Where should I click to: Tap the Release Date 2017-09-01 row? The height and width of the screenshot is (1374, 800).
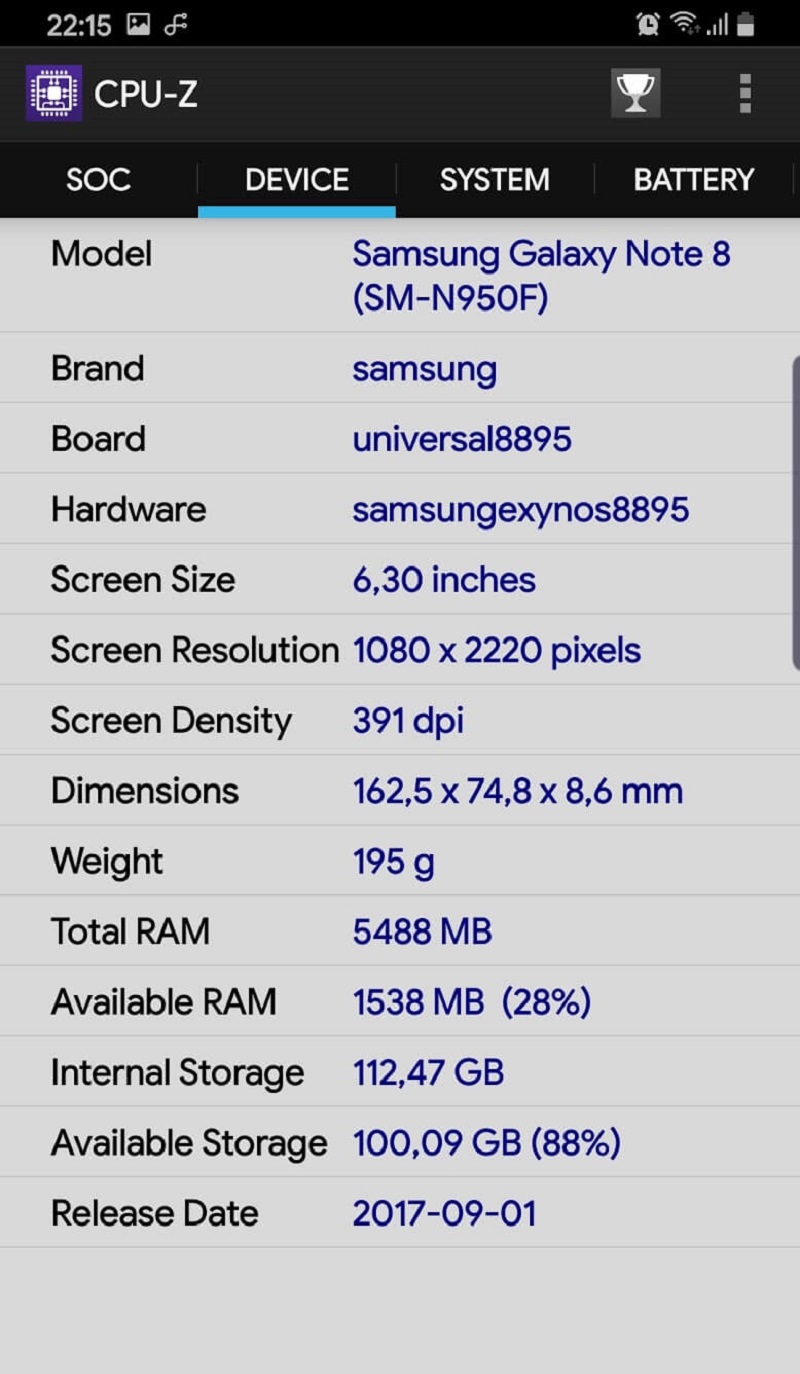coord(400,1213)
